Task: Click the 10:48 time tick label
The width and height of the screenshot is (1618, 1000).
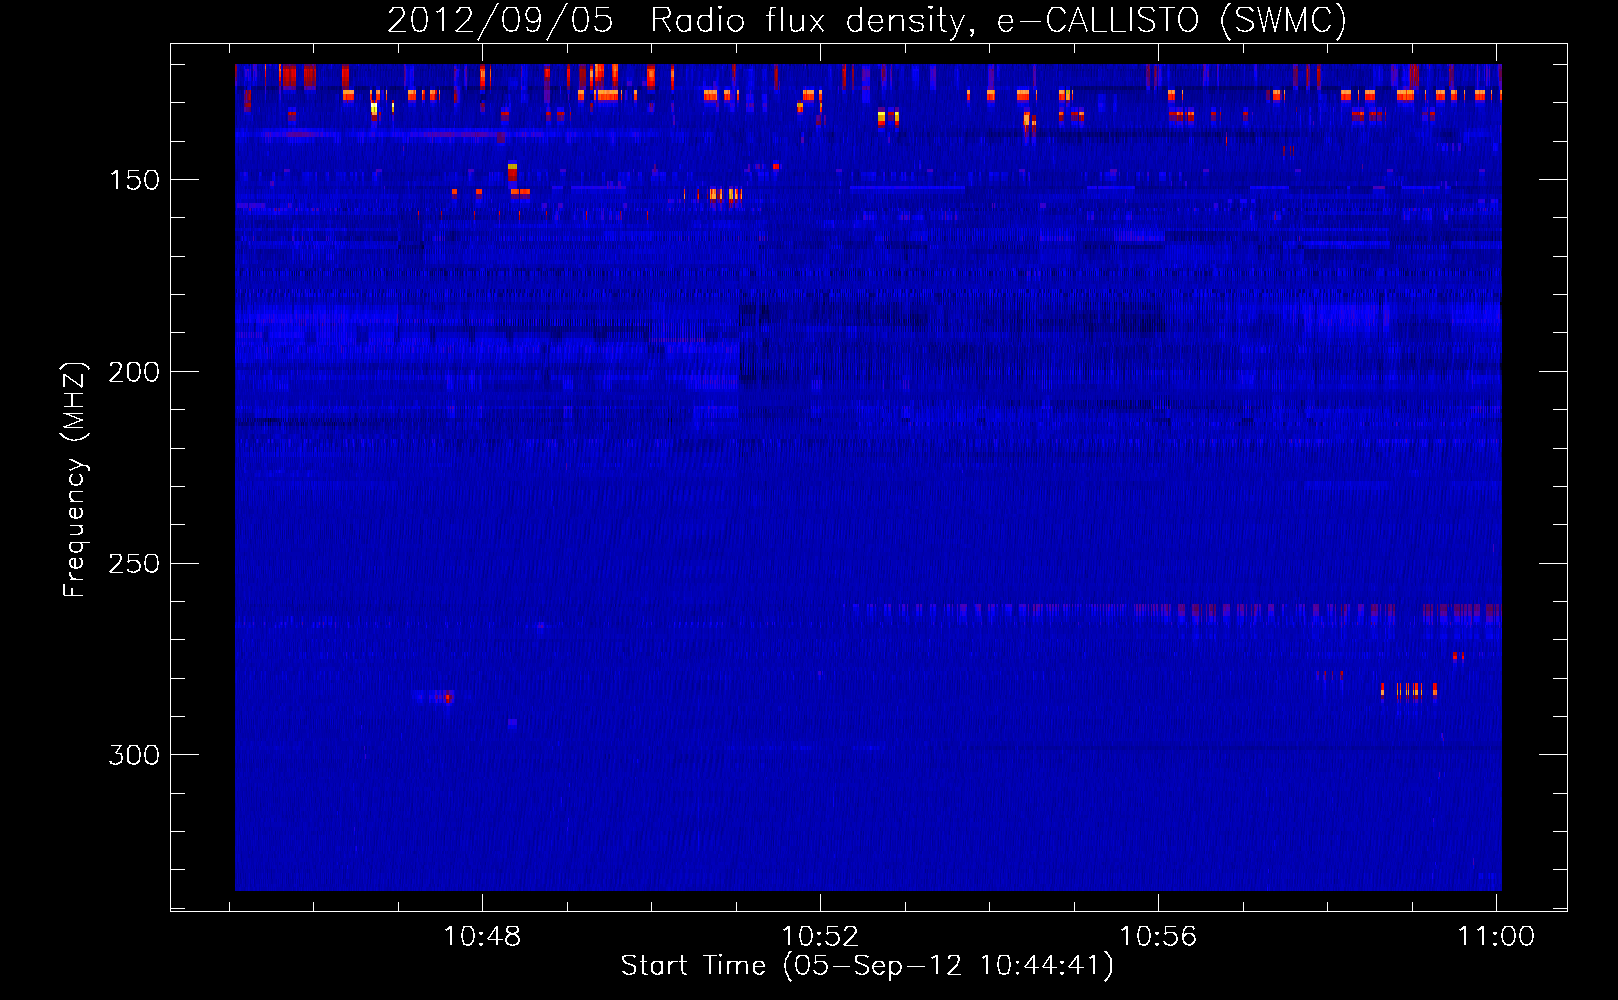Action: point(482,936)
